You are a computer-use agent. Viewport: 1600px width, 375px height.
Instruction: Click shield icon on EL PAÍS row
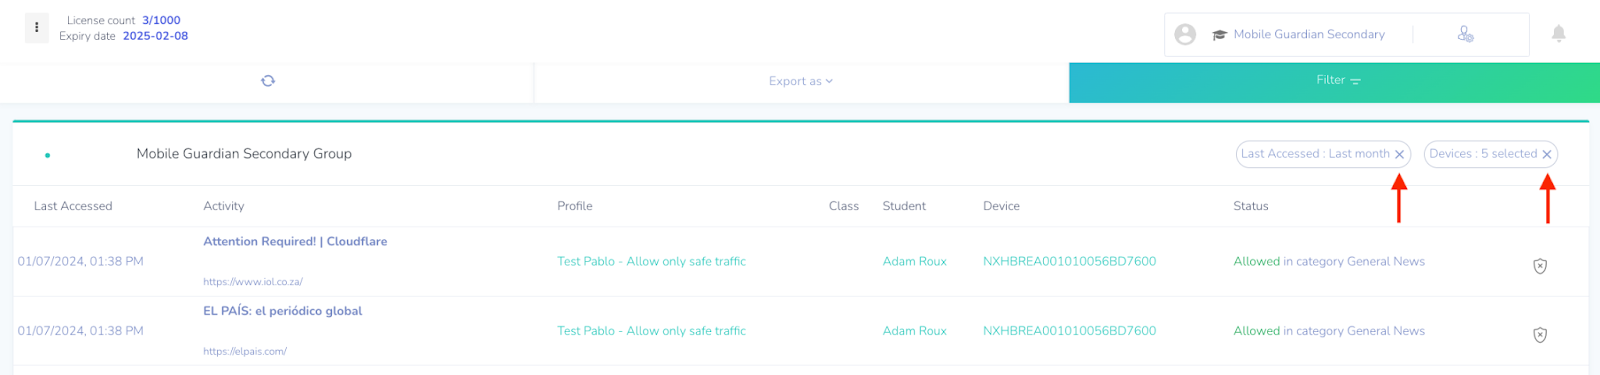[1540, 335]
